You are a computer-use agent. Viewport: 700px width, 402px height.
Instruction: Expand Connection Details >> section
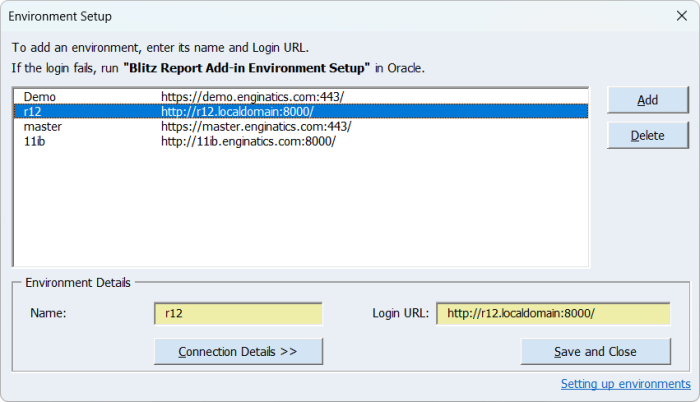click(238, 352)
